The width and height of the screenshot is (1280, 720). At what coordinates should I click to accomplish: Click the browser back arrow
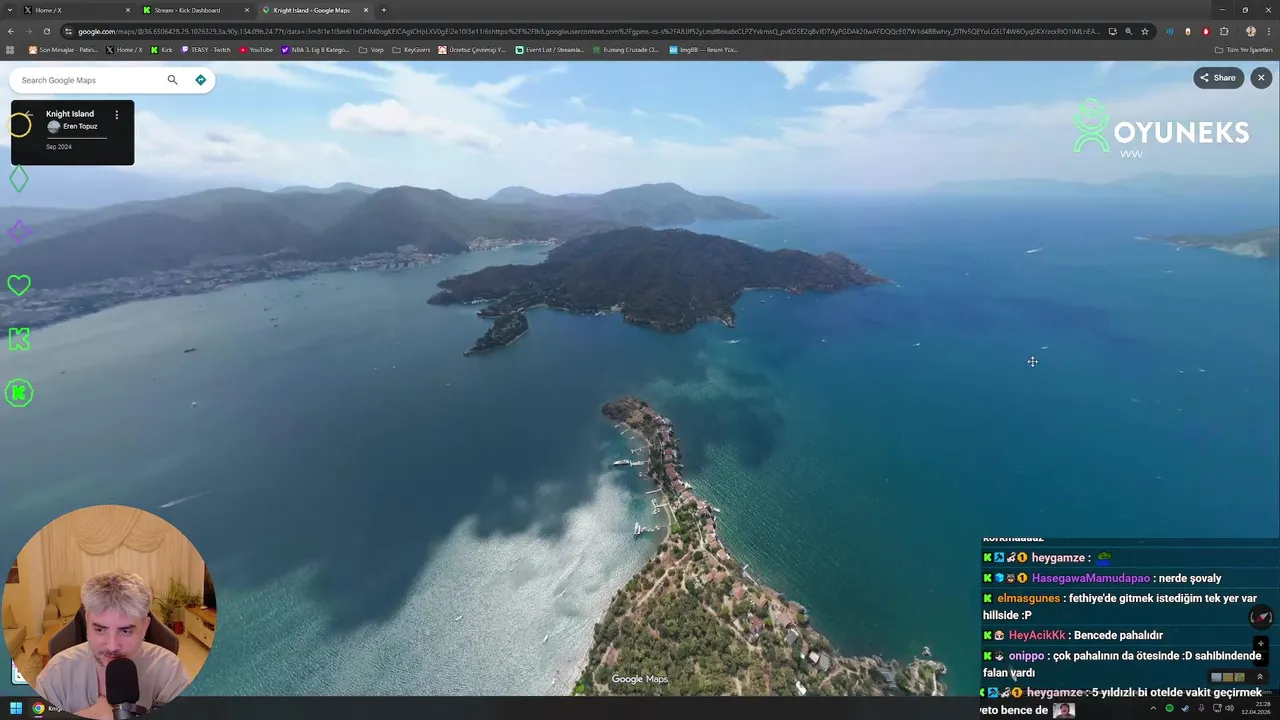click(10, 31)
